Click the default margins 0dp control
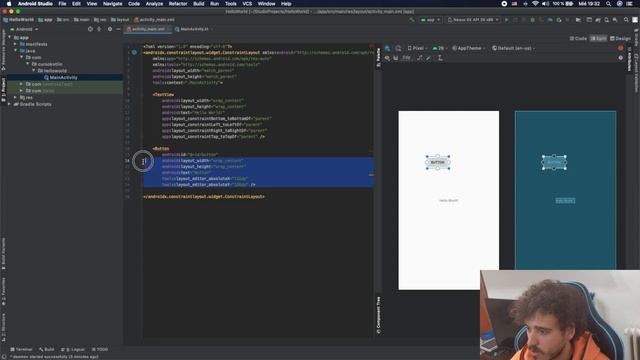The height and width of the screenshot is (360, 640). coord(407,58)
